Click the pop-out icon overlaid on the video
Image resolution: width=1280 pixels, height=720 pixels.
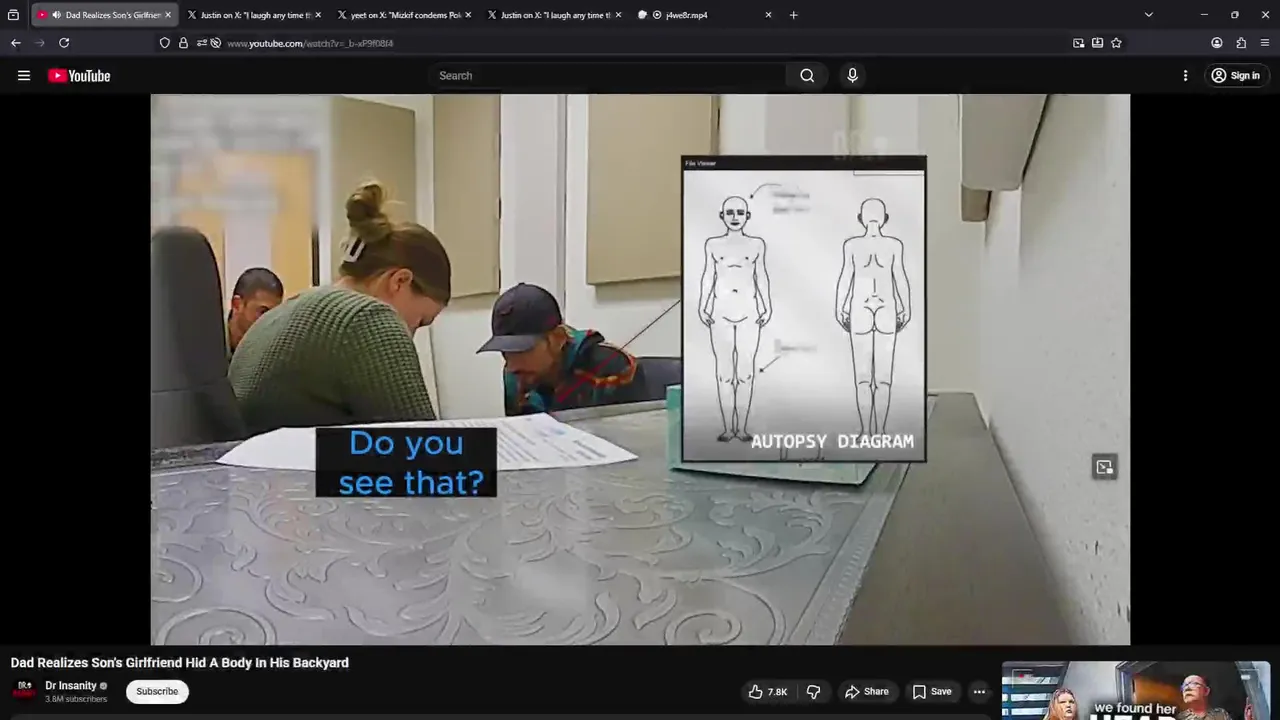pyautogui.click(x=1104, y=467)
